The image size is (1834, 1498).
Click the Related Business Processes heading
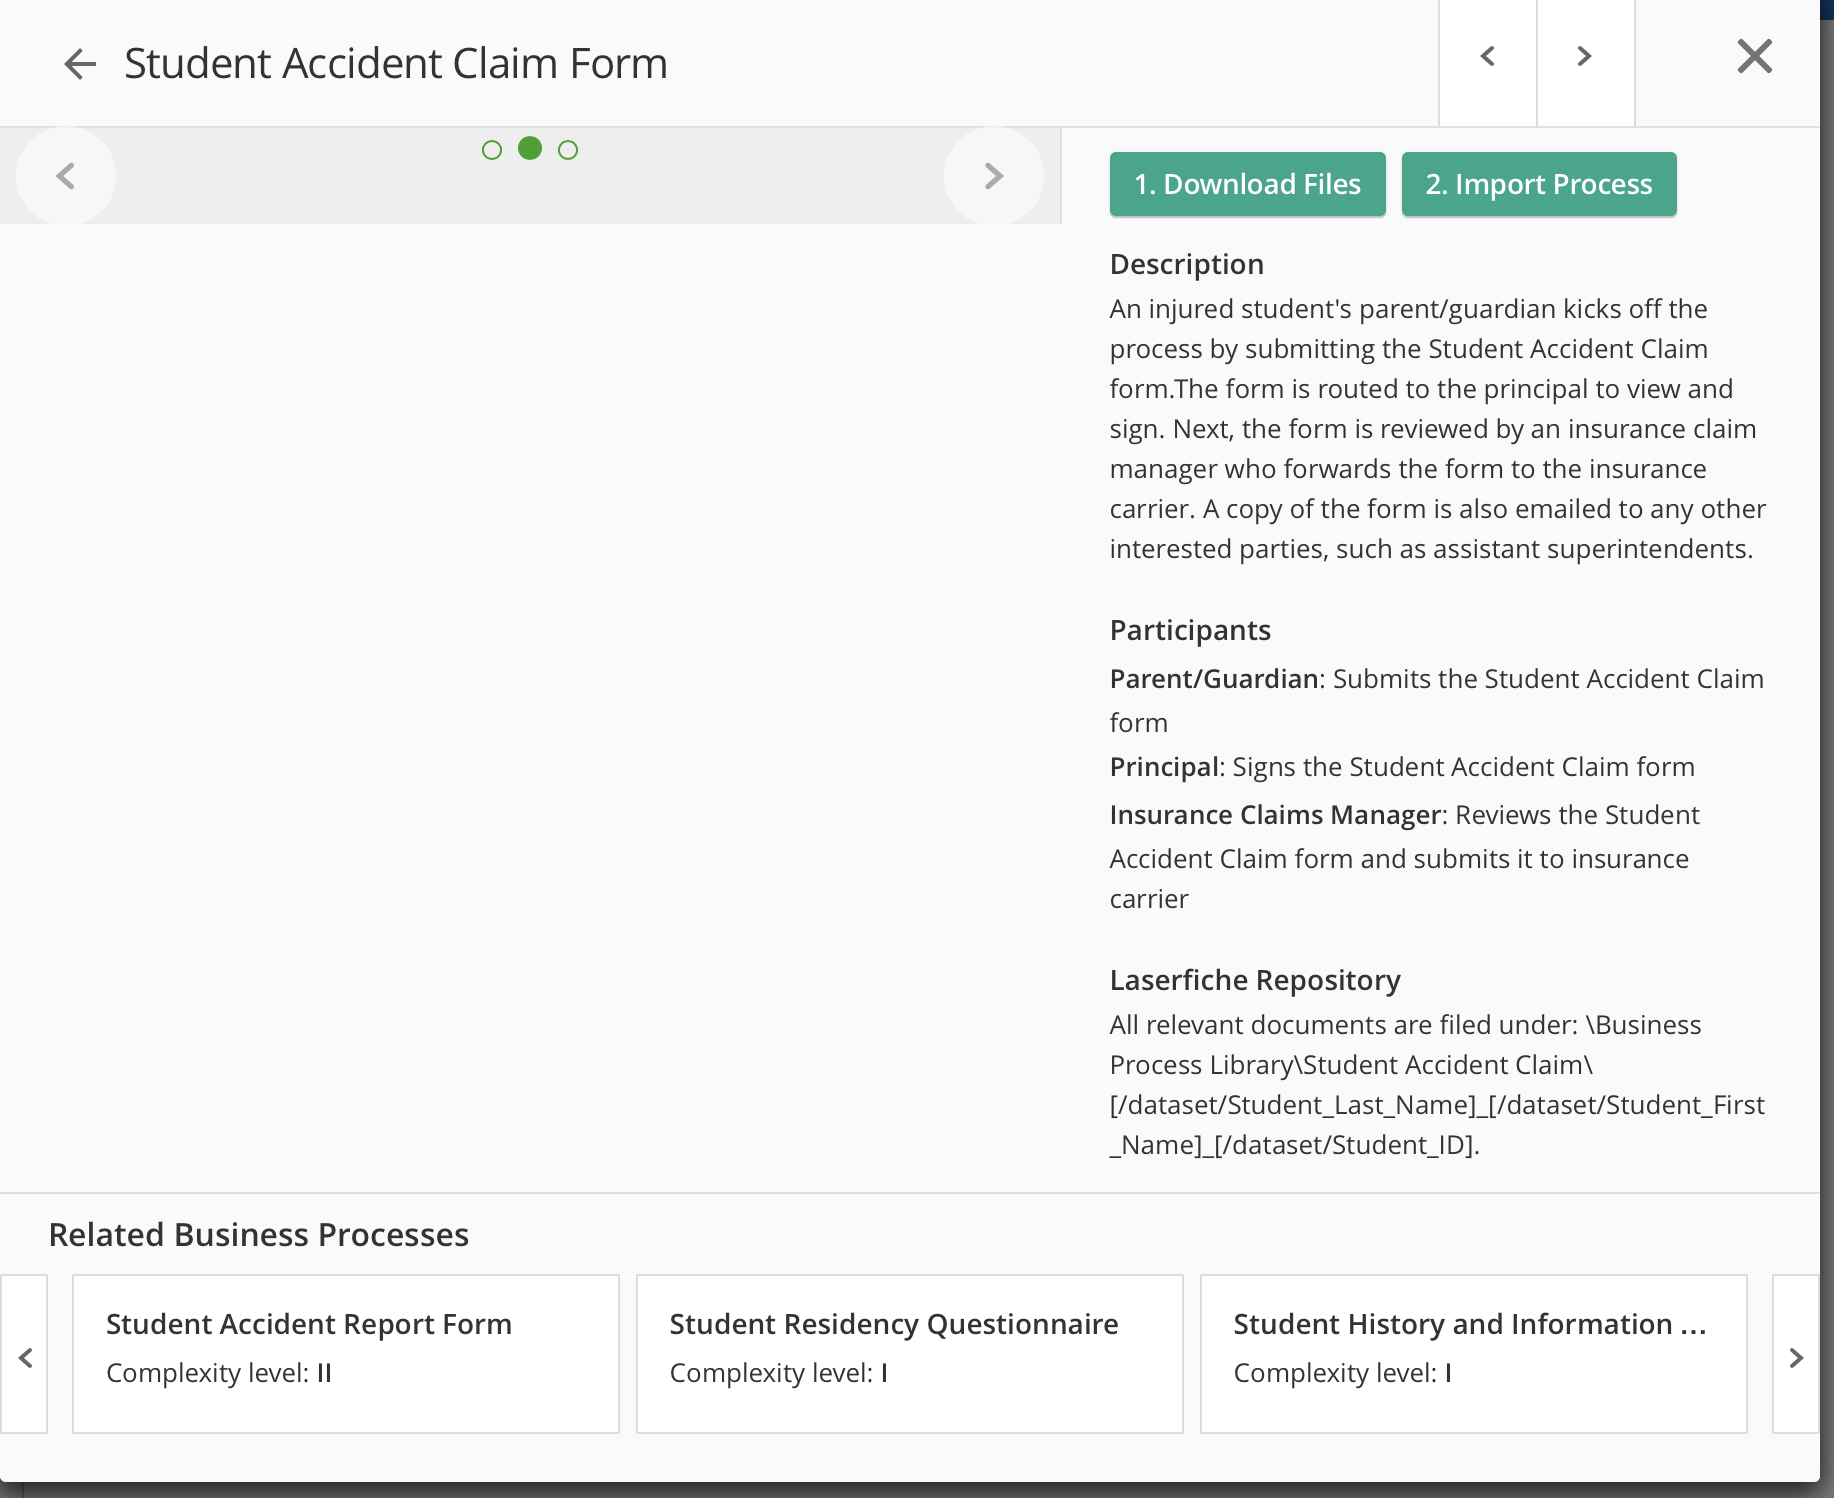point(259,1235)
